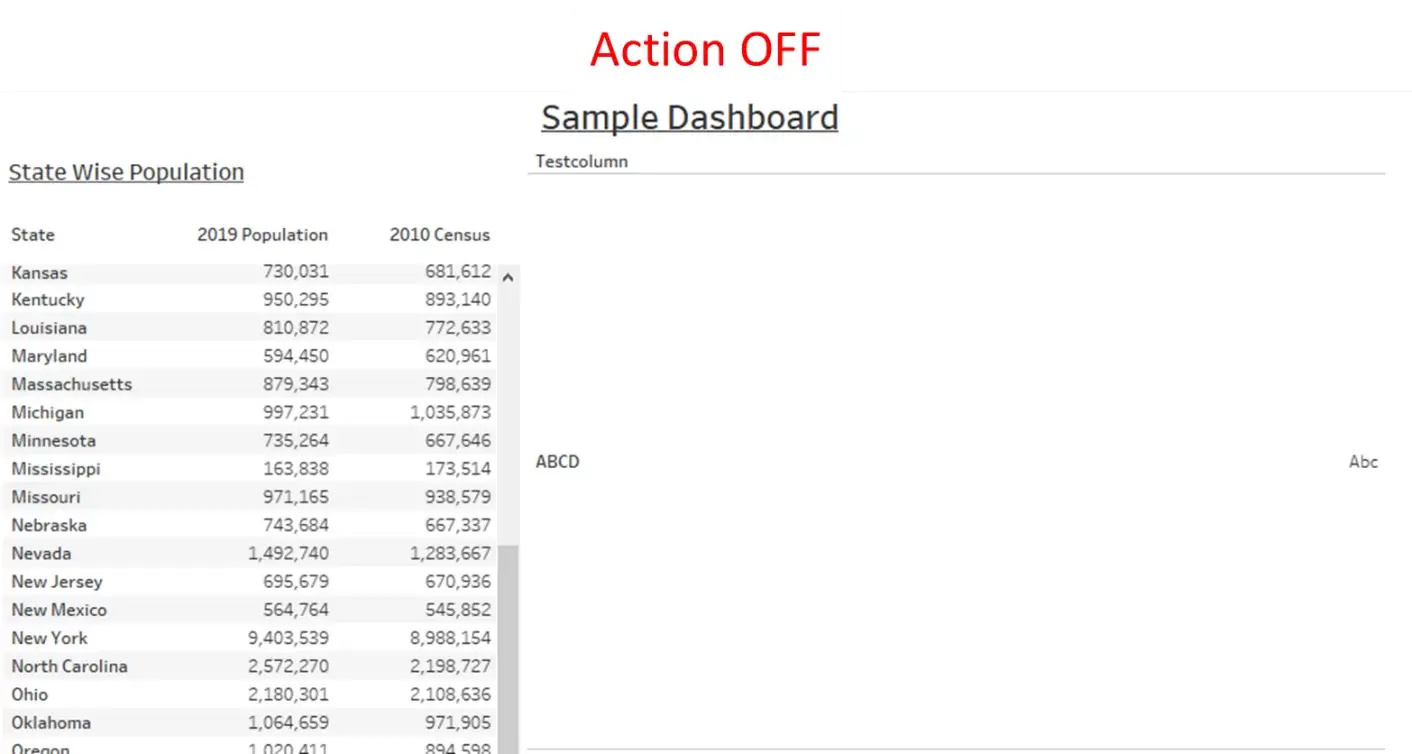Select the New York row

[x=251, y=638]
